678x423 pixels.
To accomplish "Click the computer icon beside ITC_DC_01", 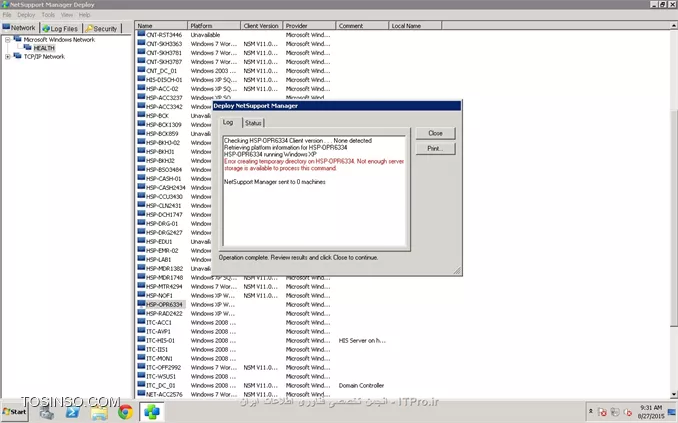I will [x=141, y=385].
